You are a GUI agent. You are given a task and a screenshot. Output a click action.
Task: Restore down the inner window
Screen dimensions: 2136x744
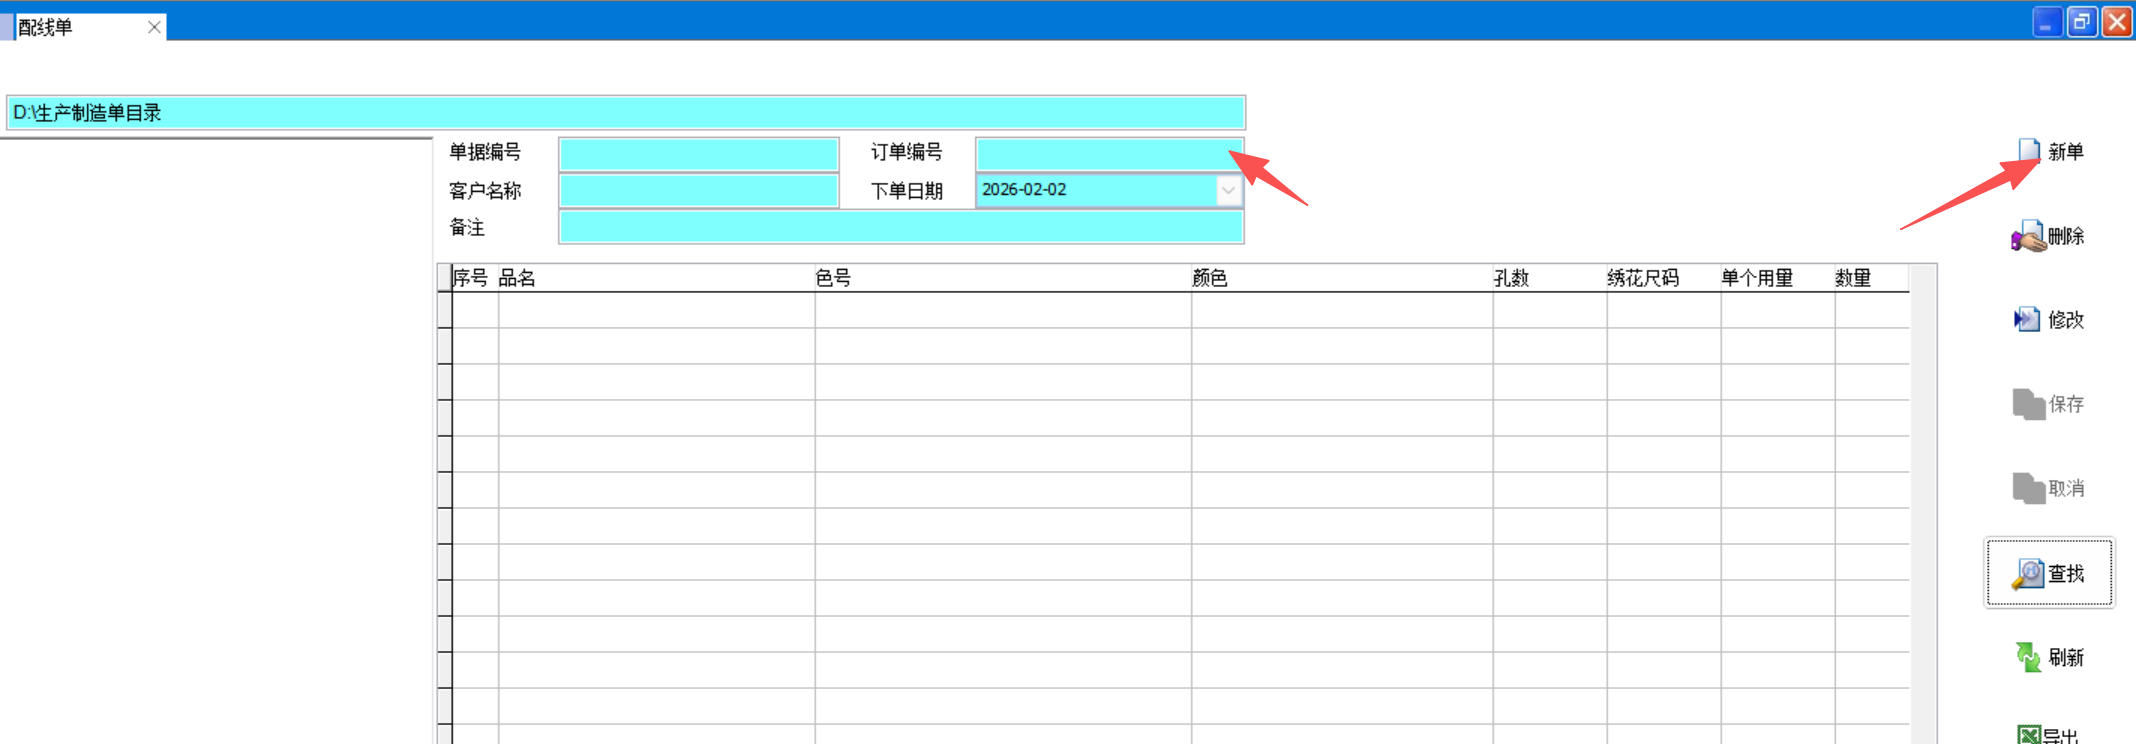(2081, 22)
